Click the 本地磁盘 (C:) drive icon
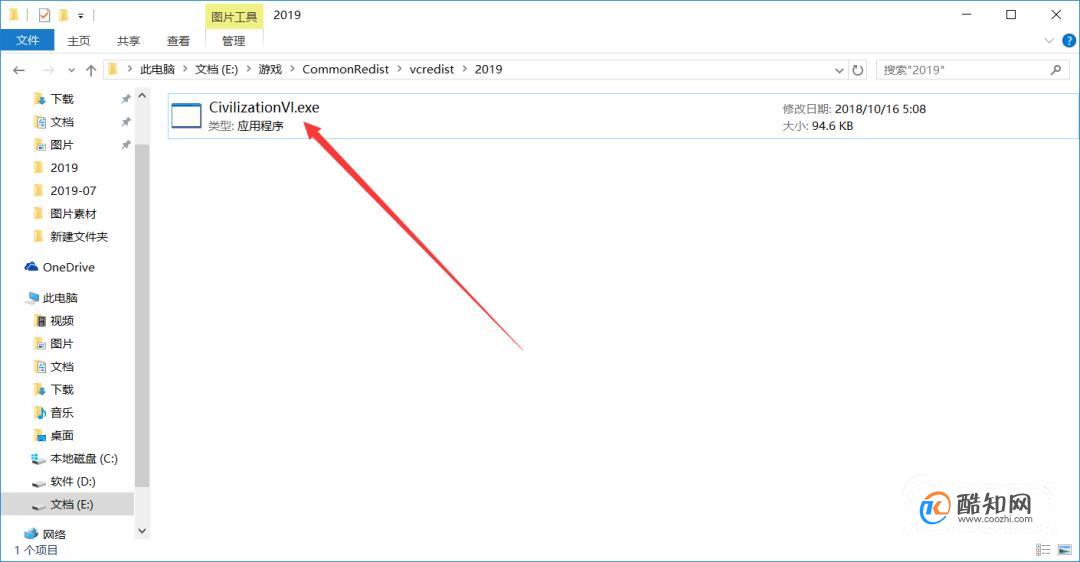The height and width of the screenshot is (562, 1080). point(38,459)
